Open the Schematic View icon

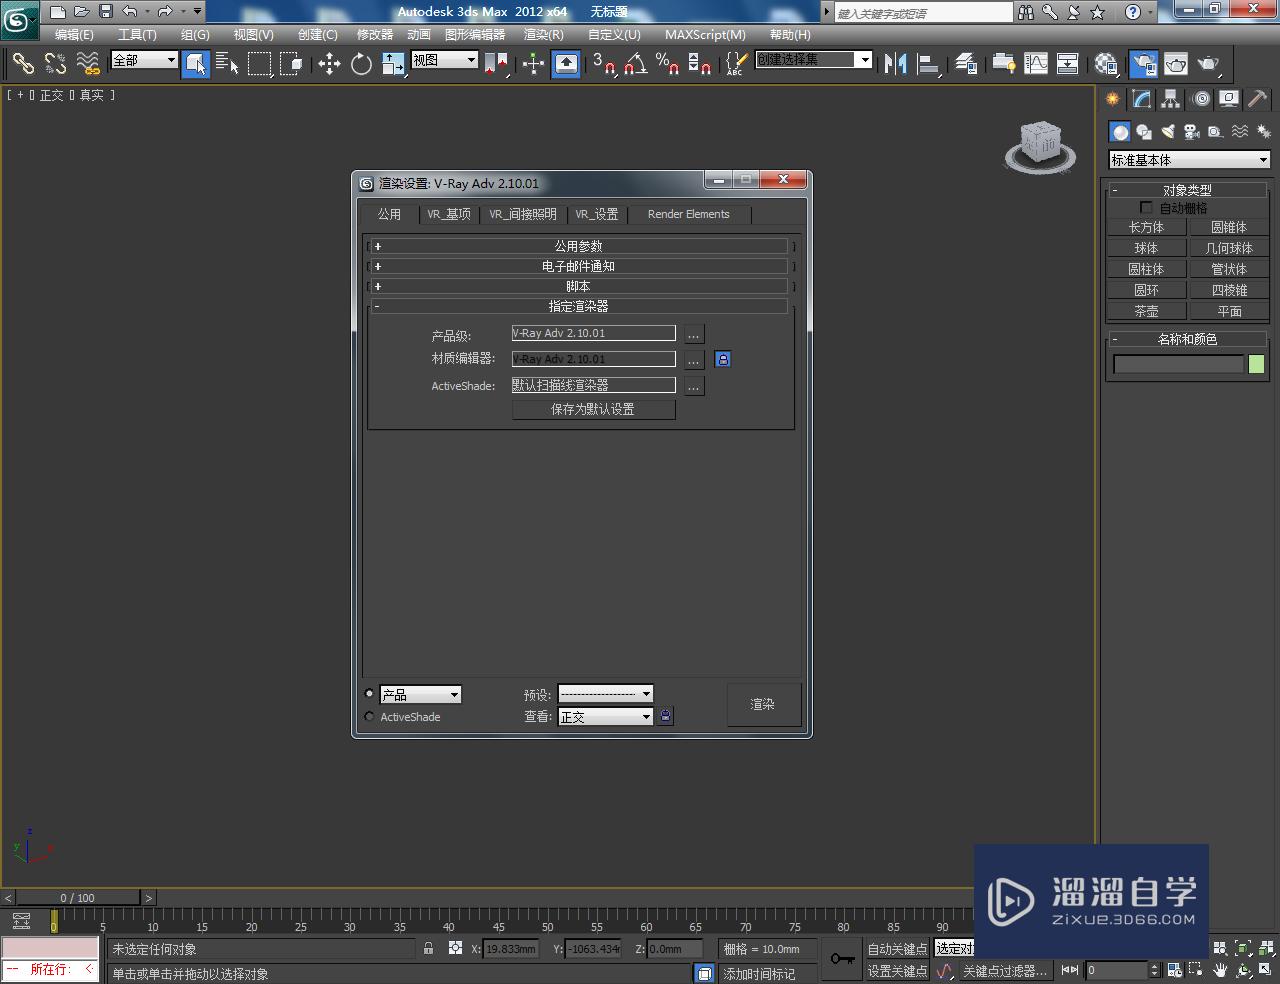[1068, 64]
